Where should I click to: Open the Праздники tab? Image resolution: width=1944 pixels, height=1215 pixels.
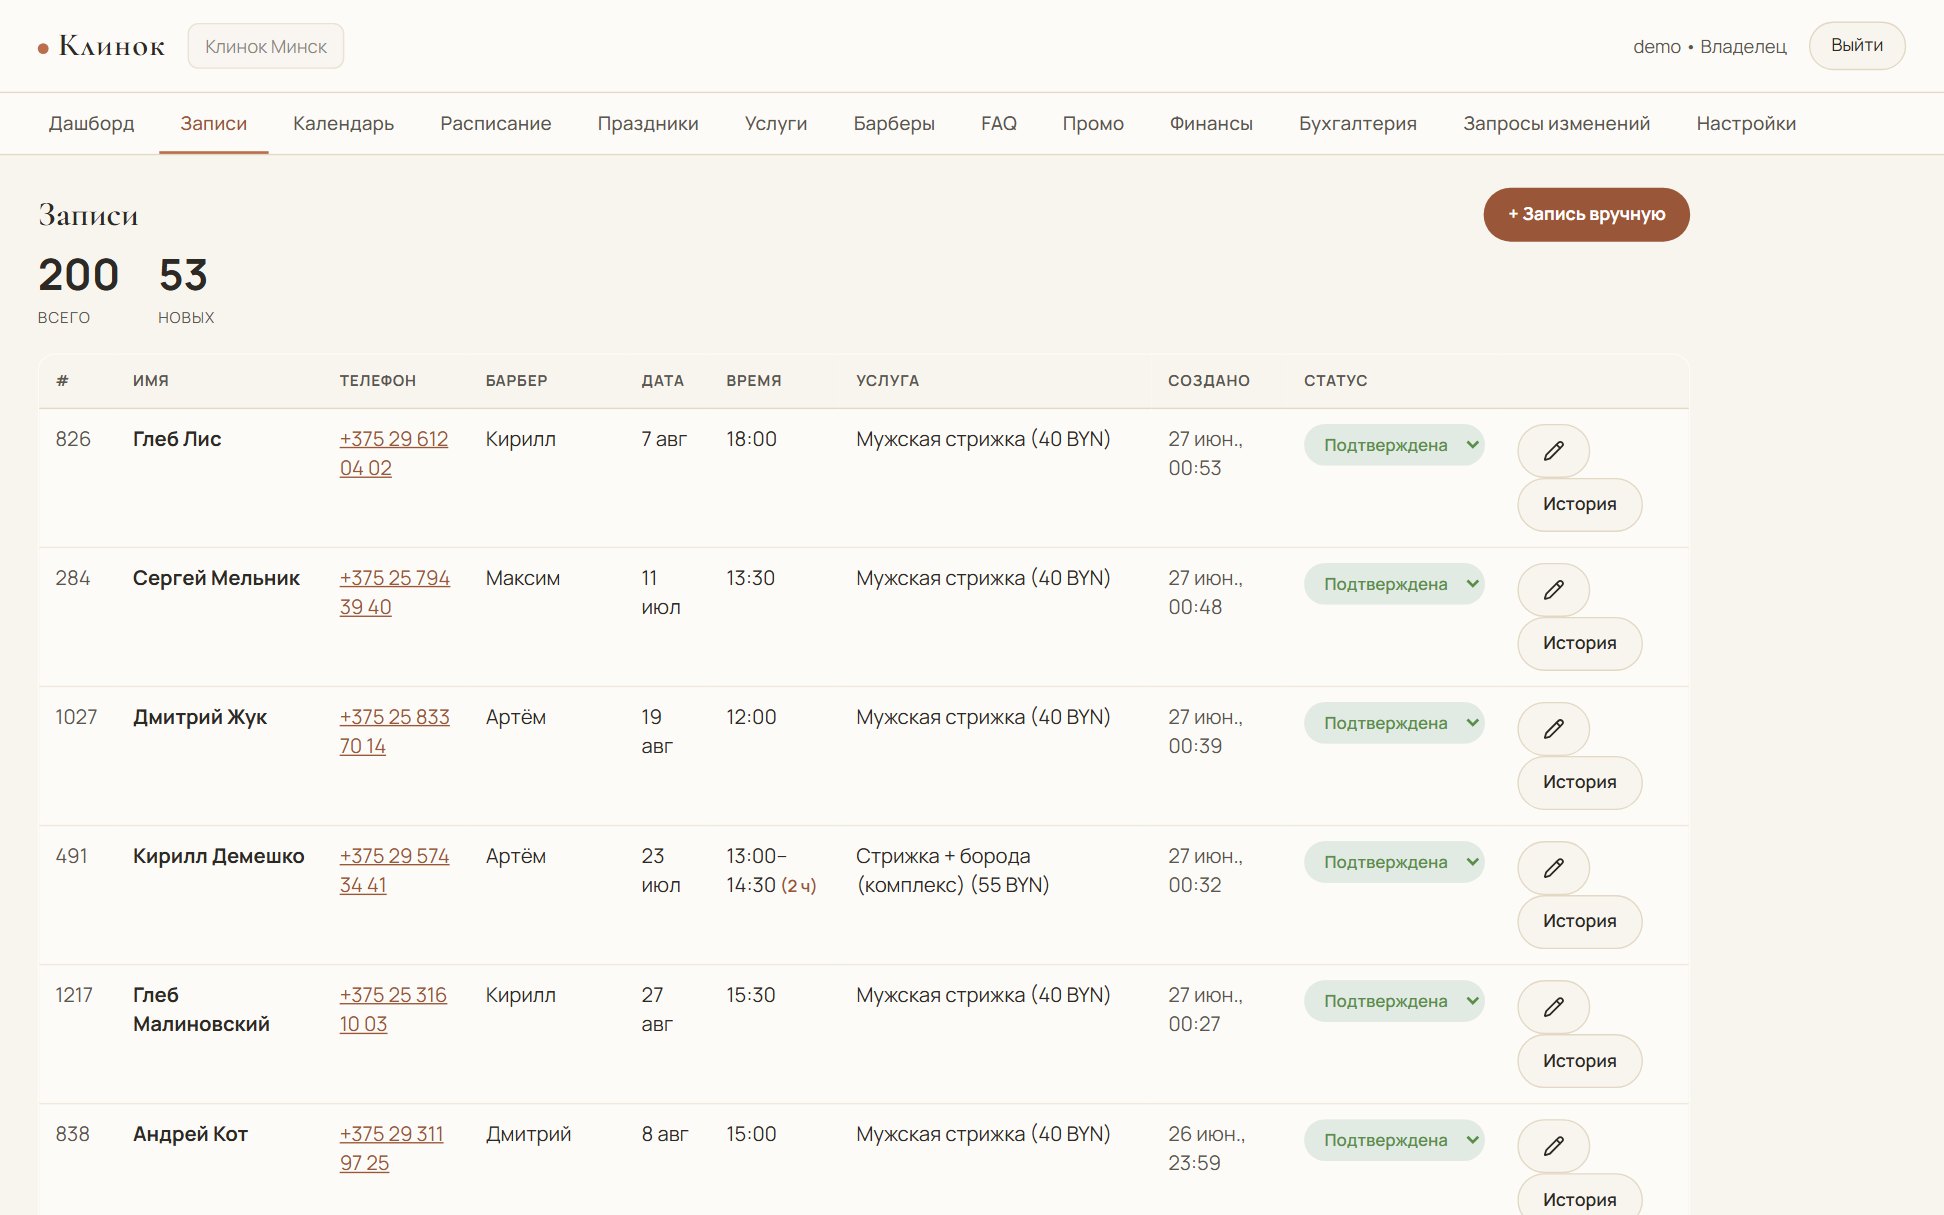648,123
